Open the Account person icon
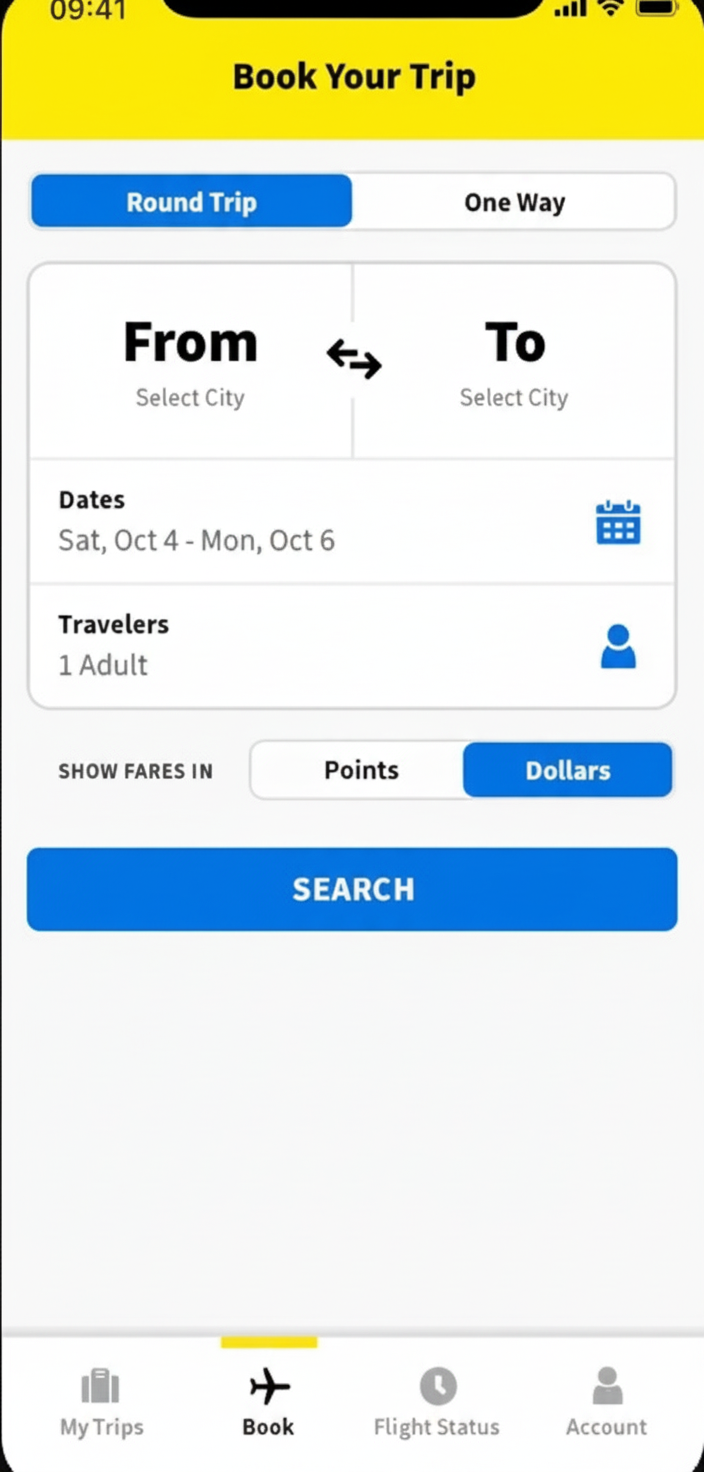The height and width of the screenshot is (1472, 704). 606,1385
